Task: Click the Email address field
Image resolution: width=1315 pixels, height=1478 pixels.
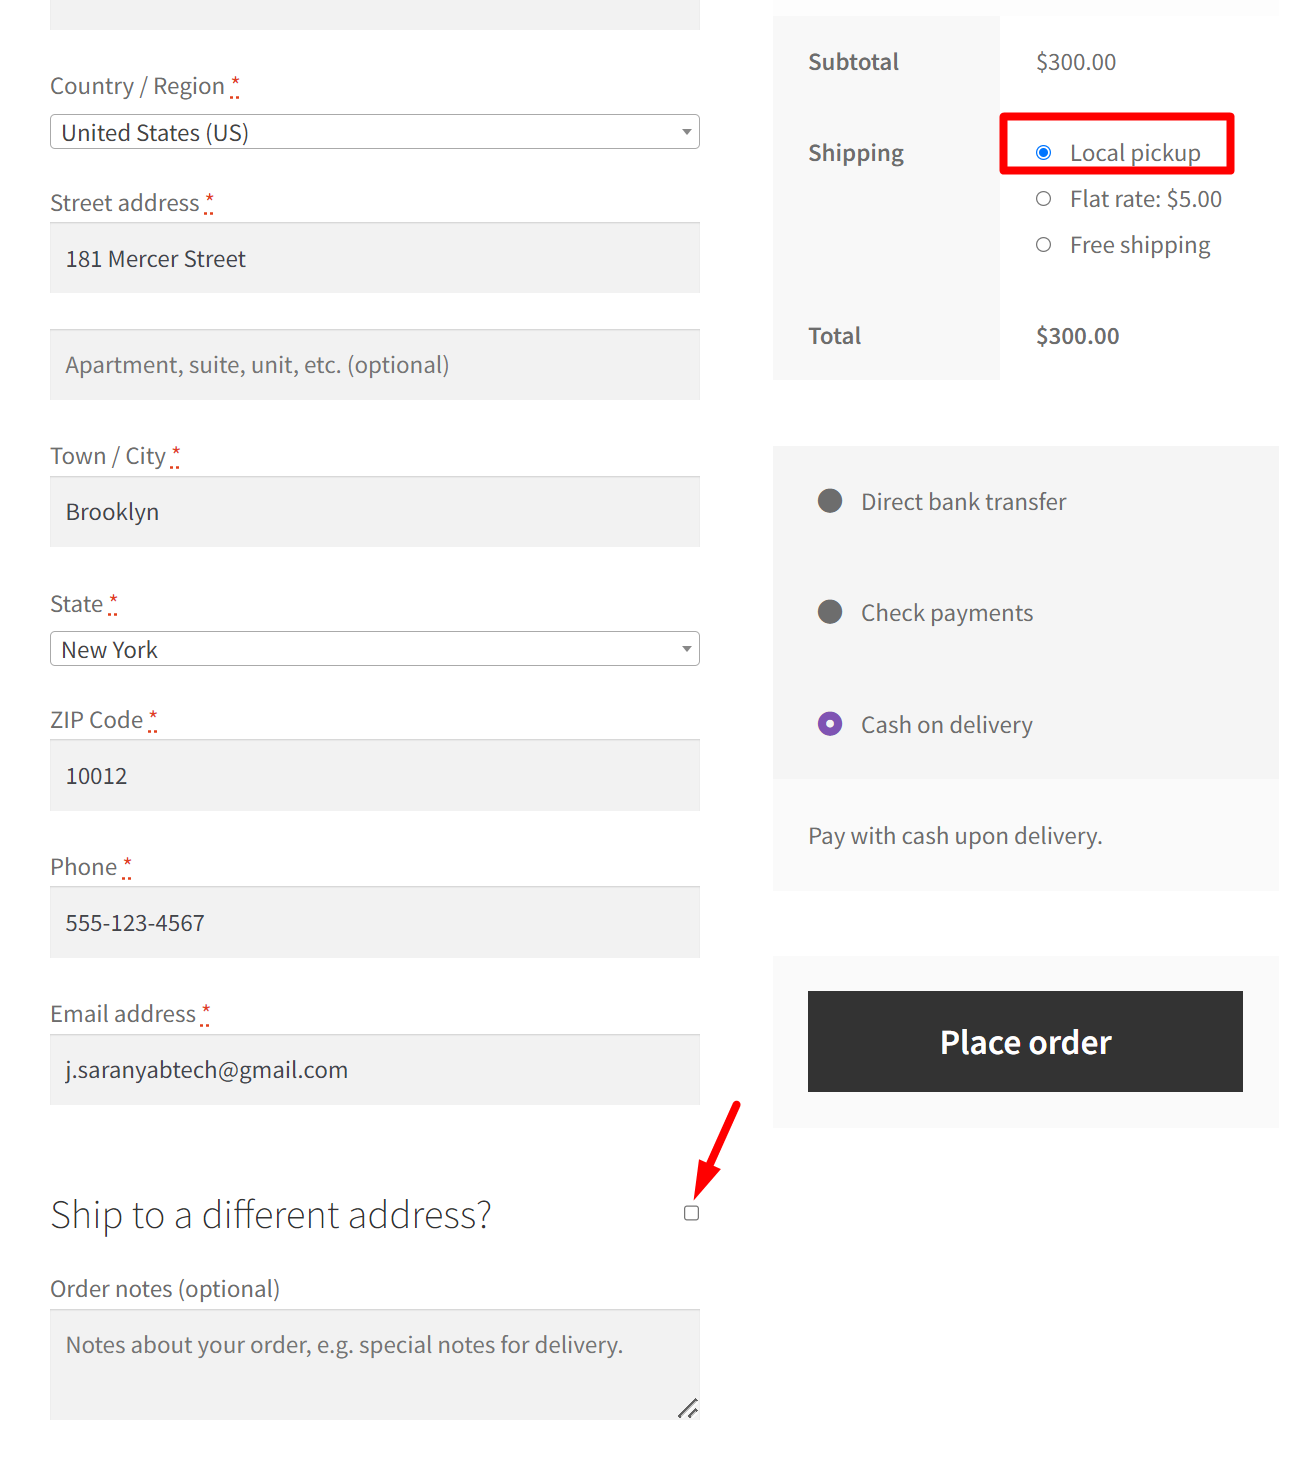Action: click(374, 1069)
